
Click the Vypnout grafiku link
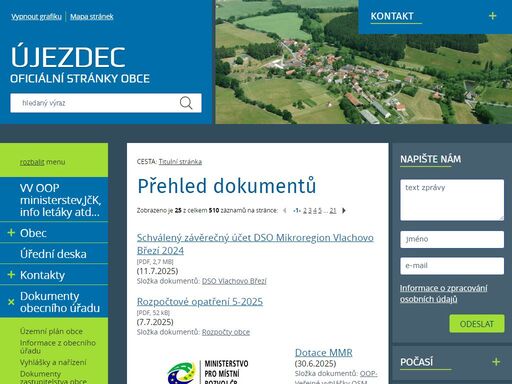pyautogui.click(x=36, y=17)
